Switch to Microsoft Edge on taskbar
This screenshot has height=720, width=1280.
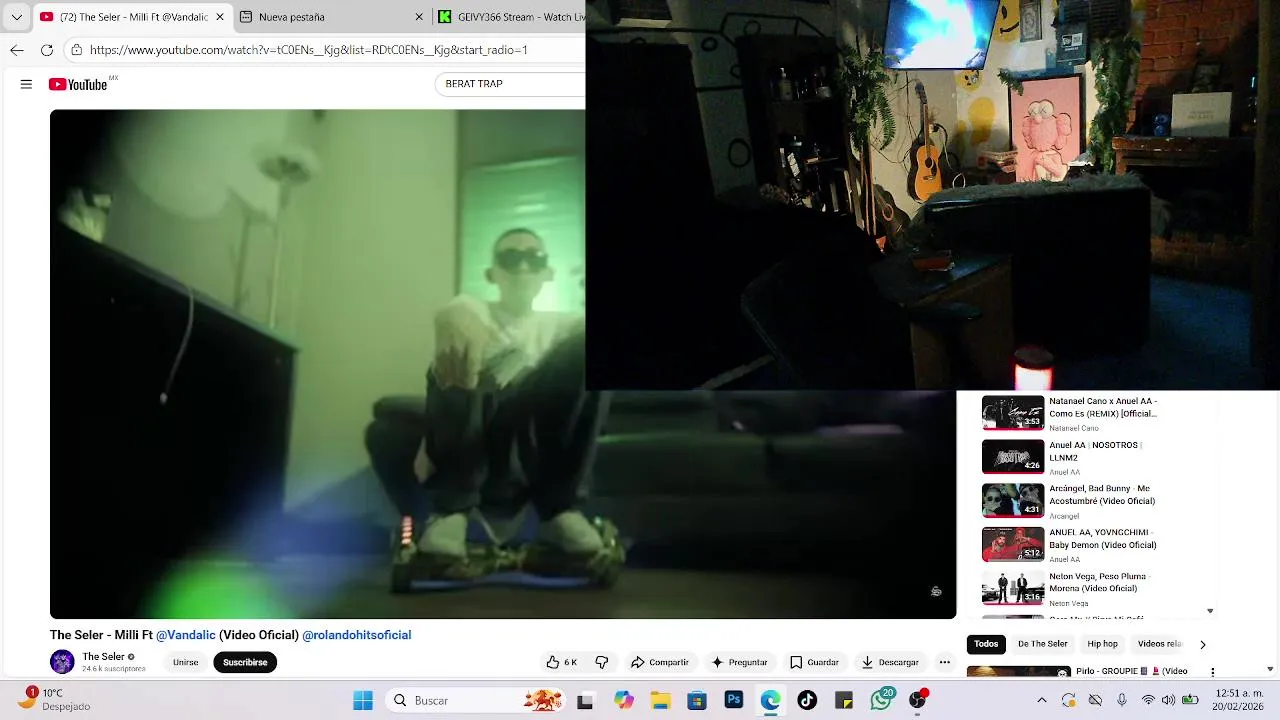[x=770, y=700]
